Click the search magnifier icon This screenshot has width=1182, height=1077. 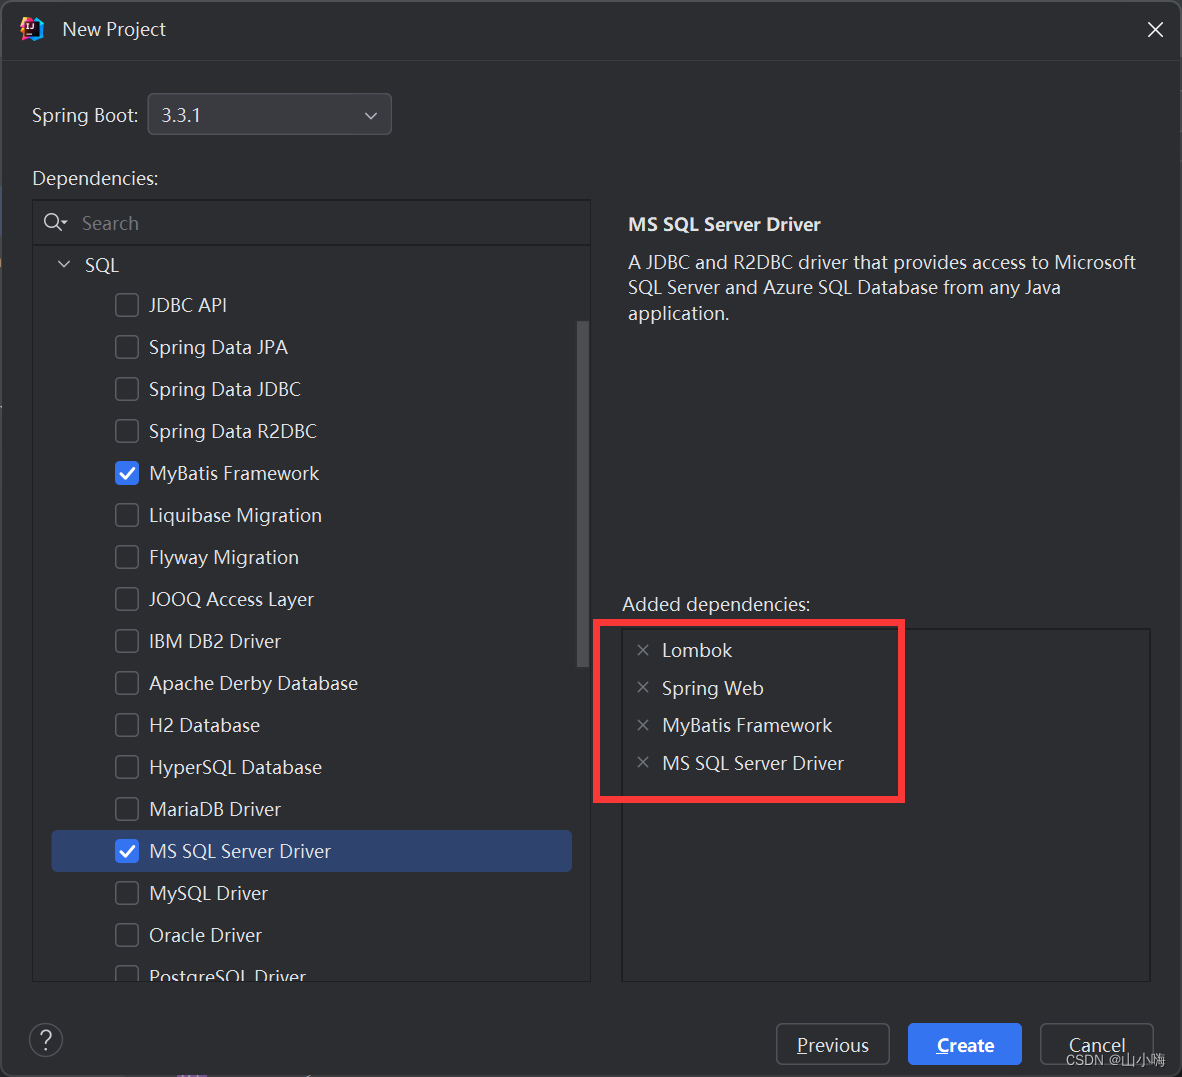coord(55,222)
